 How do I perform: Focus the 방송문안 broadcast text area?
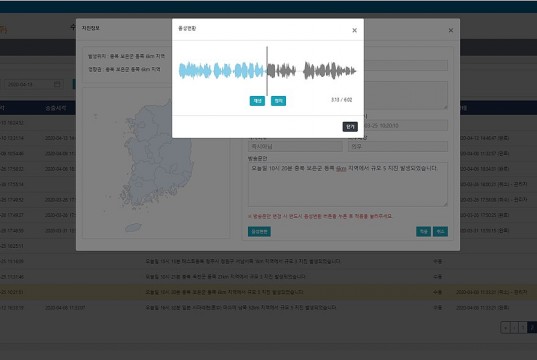point(348,184)
